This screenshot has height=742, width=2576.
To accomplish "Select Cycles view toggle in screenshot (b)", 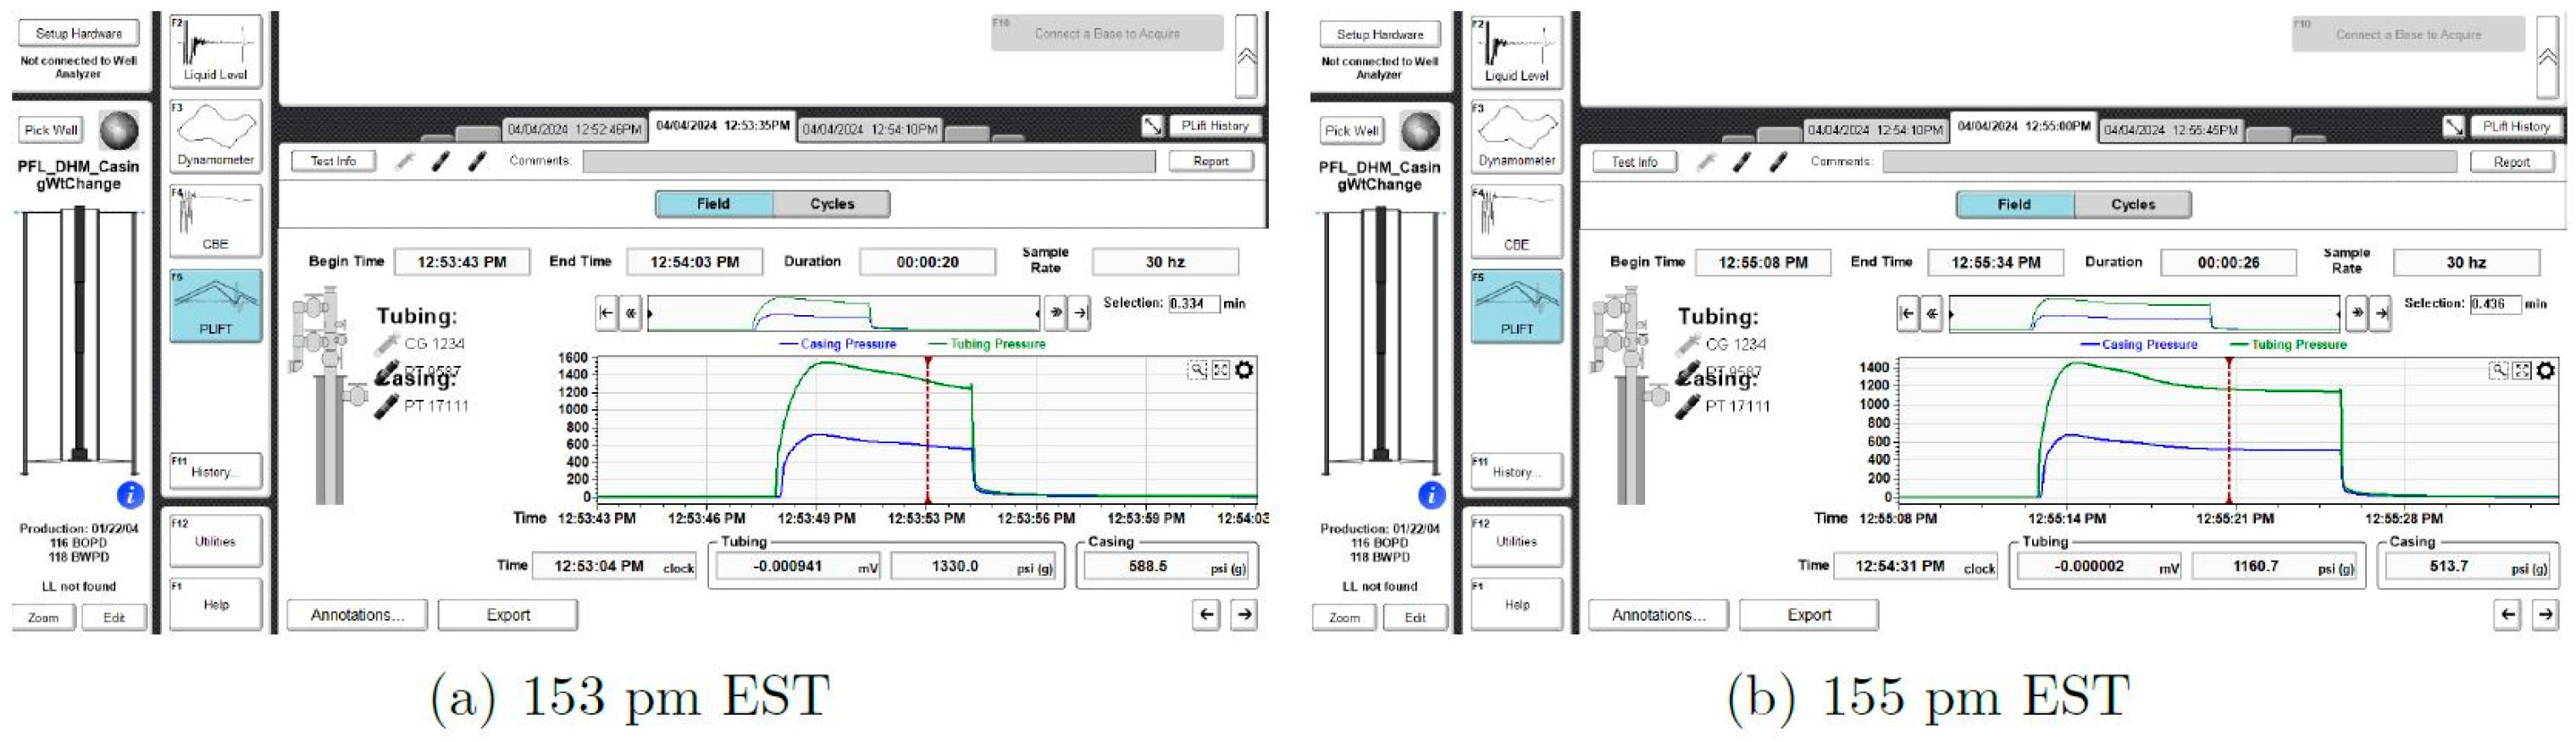I will click(2133, 205).
